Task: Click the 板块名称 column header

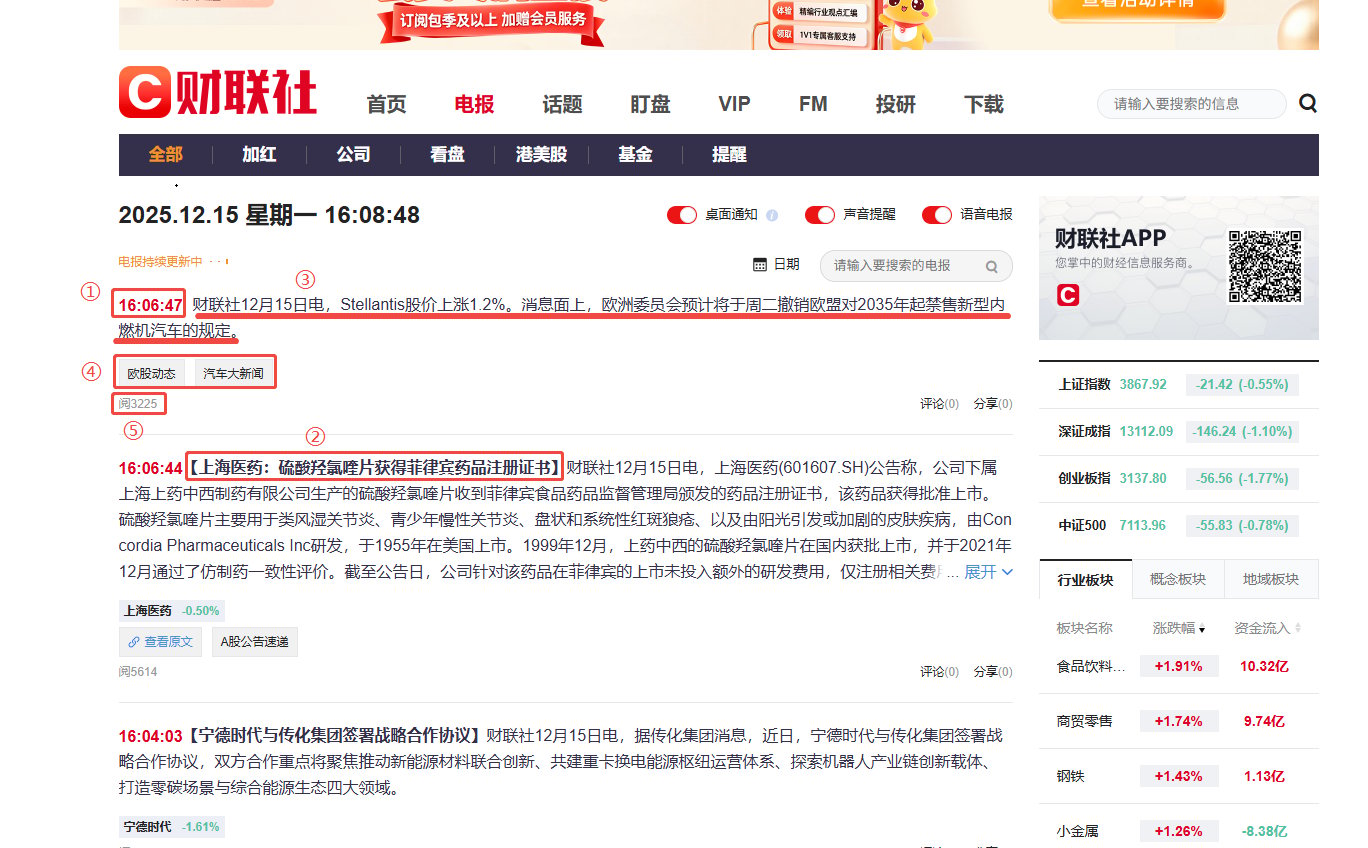Action: pyautogui.click(x=1084, y=628)
